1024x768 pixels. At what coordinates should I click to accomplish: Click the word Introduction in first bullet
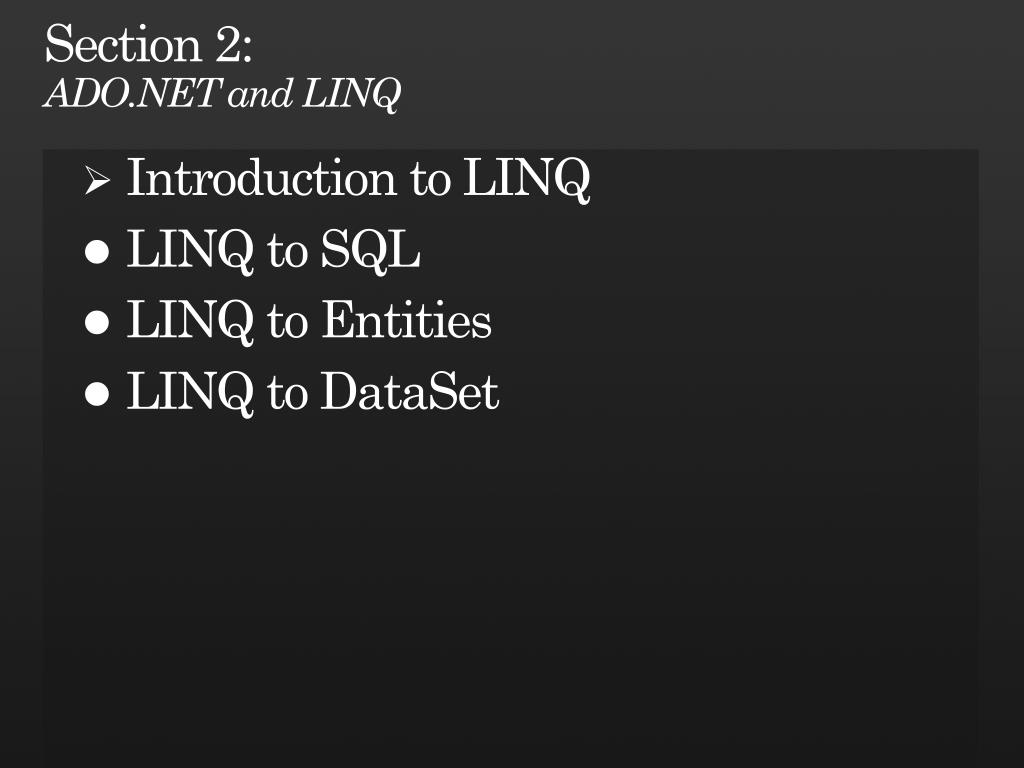click(261, 177)
